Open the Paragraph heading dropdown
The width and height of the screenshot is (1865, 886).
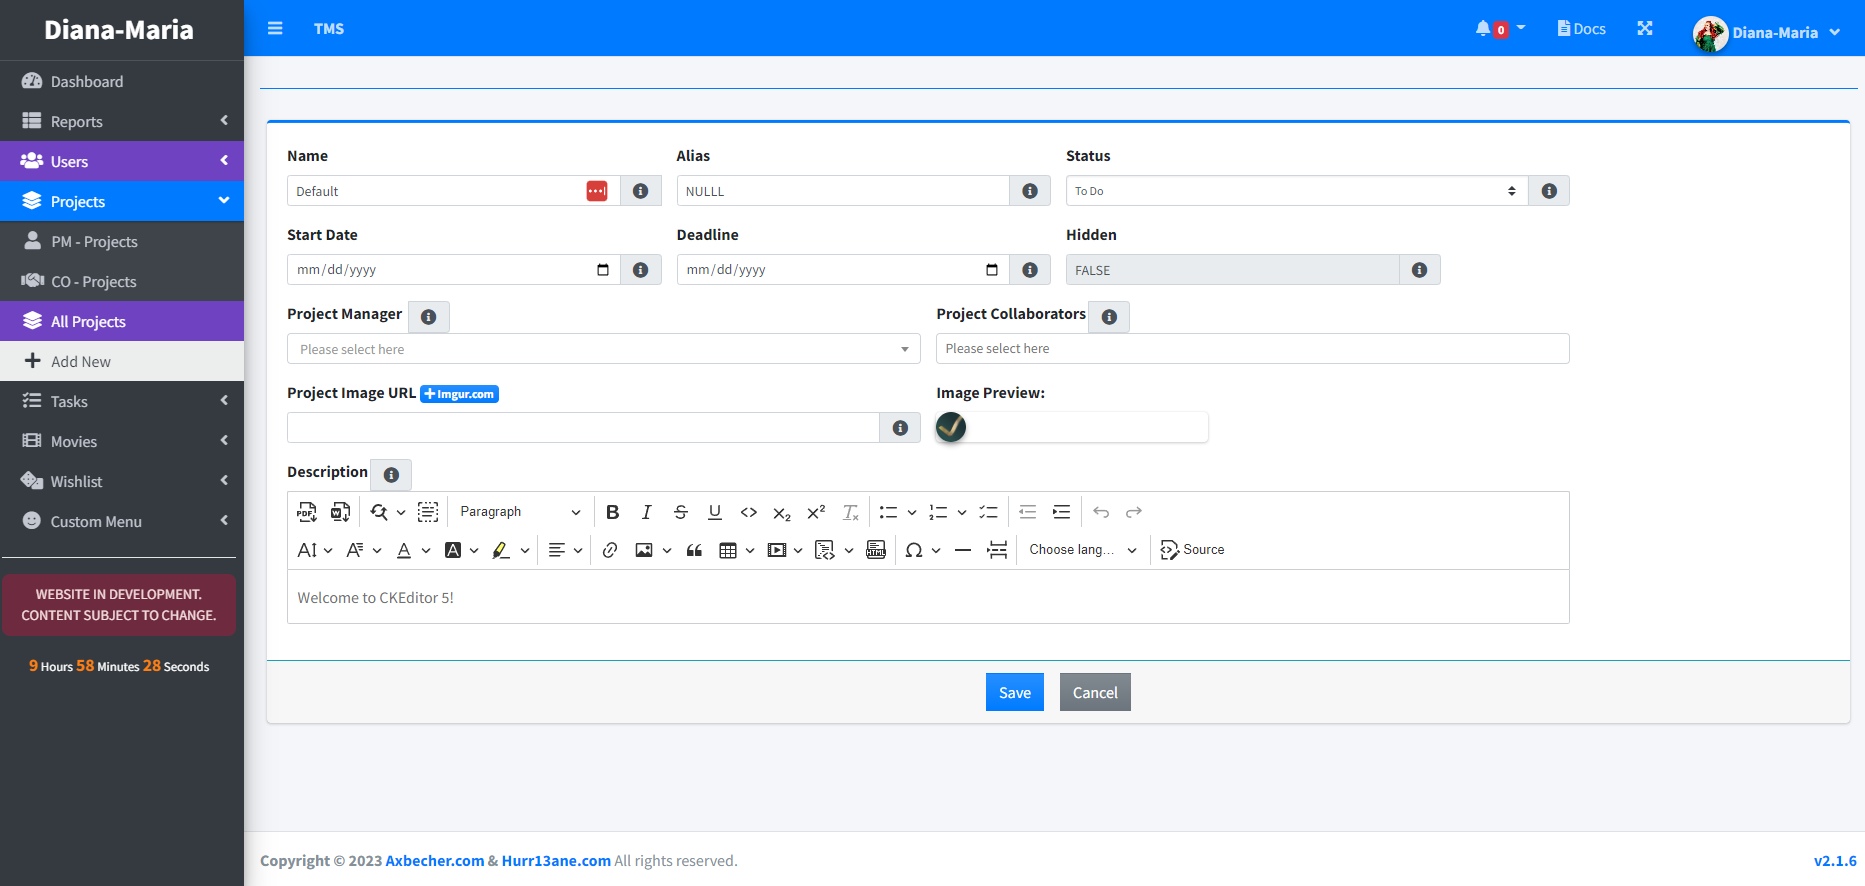click(520, 512)
